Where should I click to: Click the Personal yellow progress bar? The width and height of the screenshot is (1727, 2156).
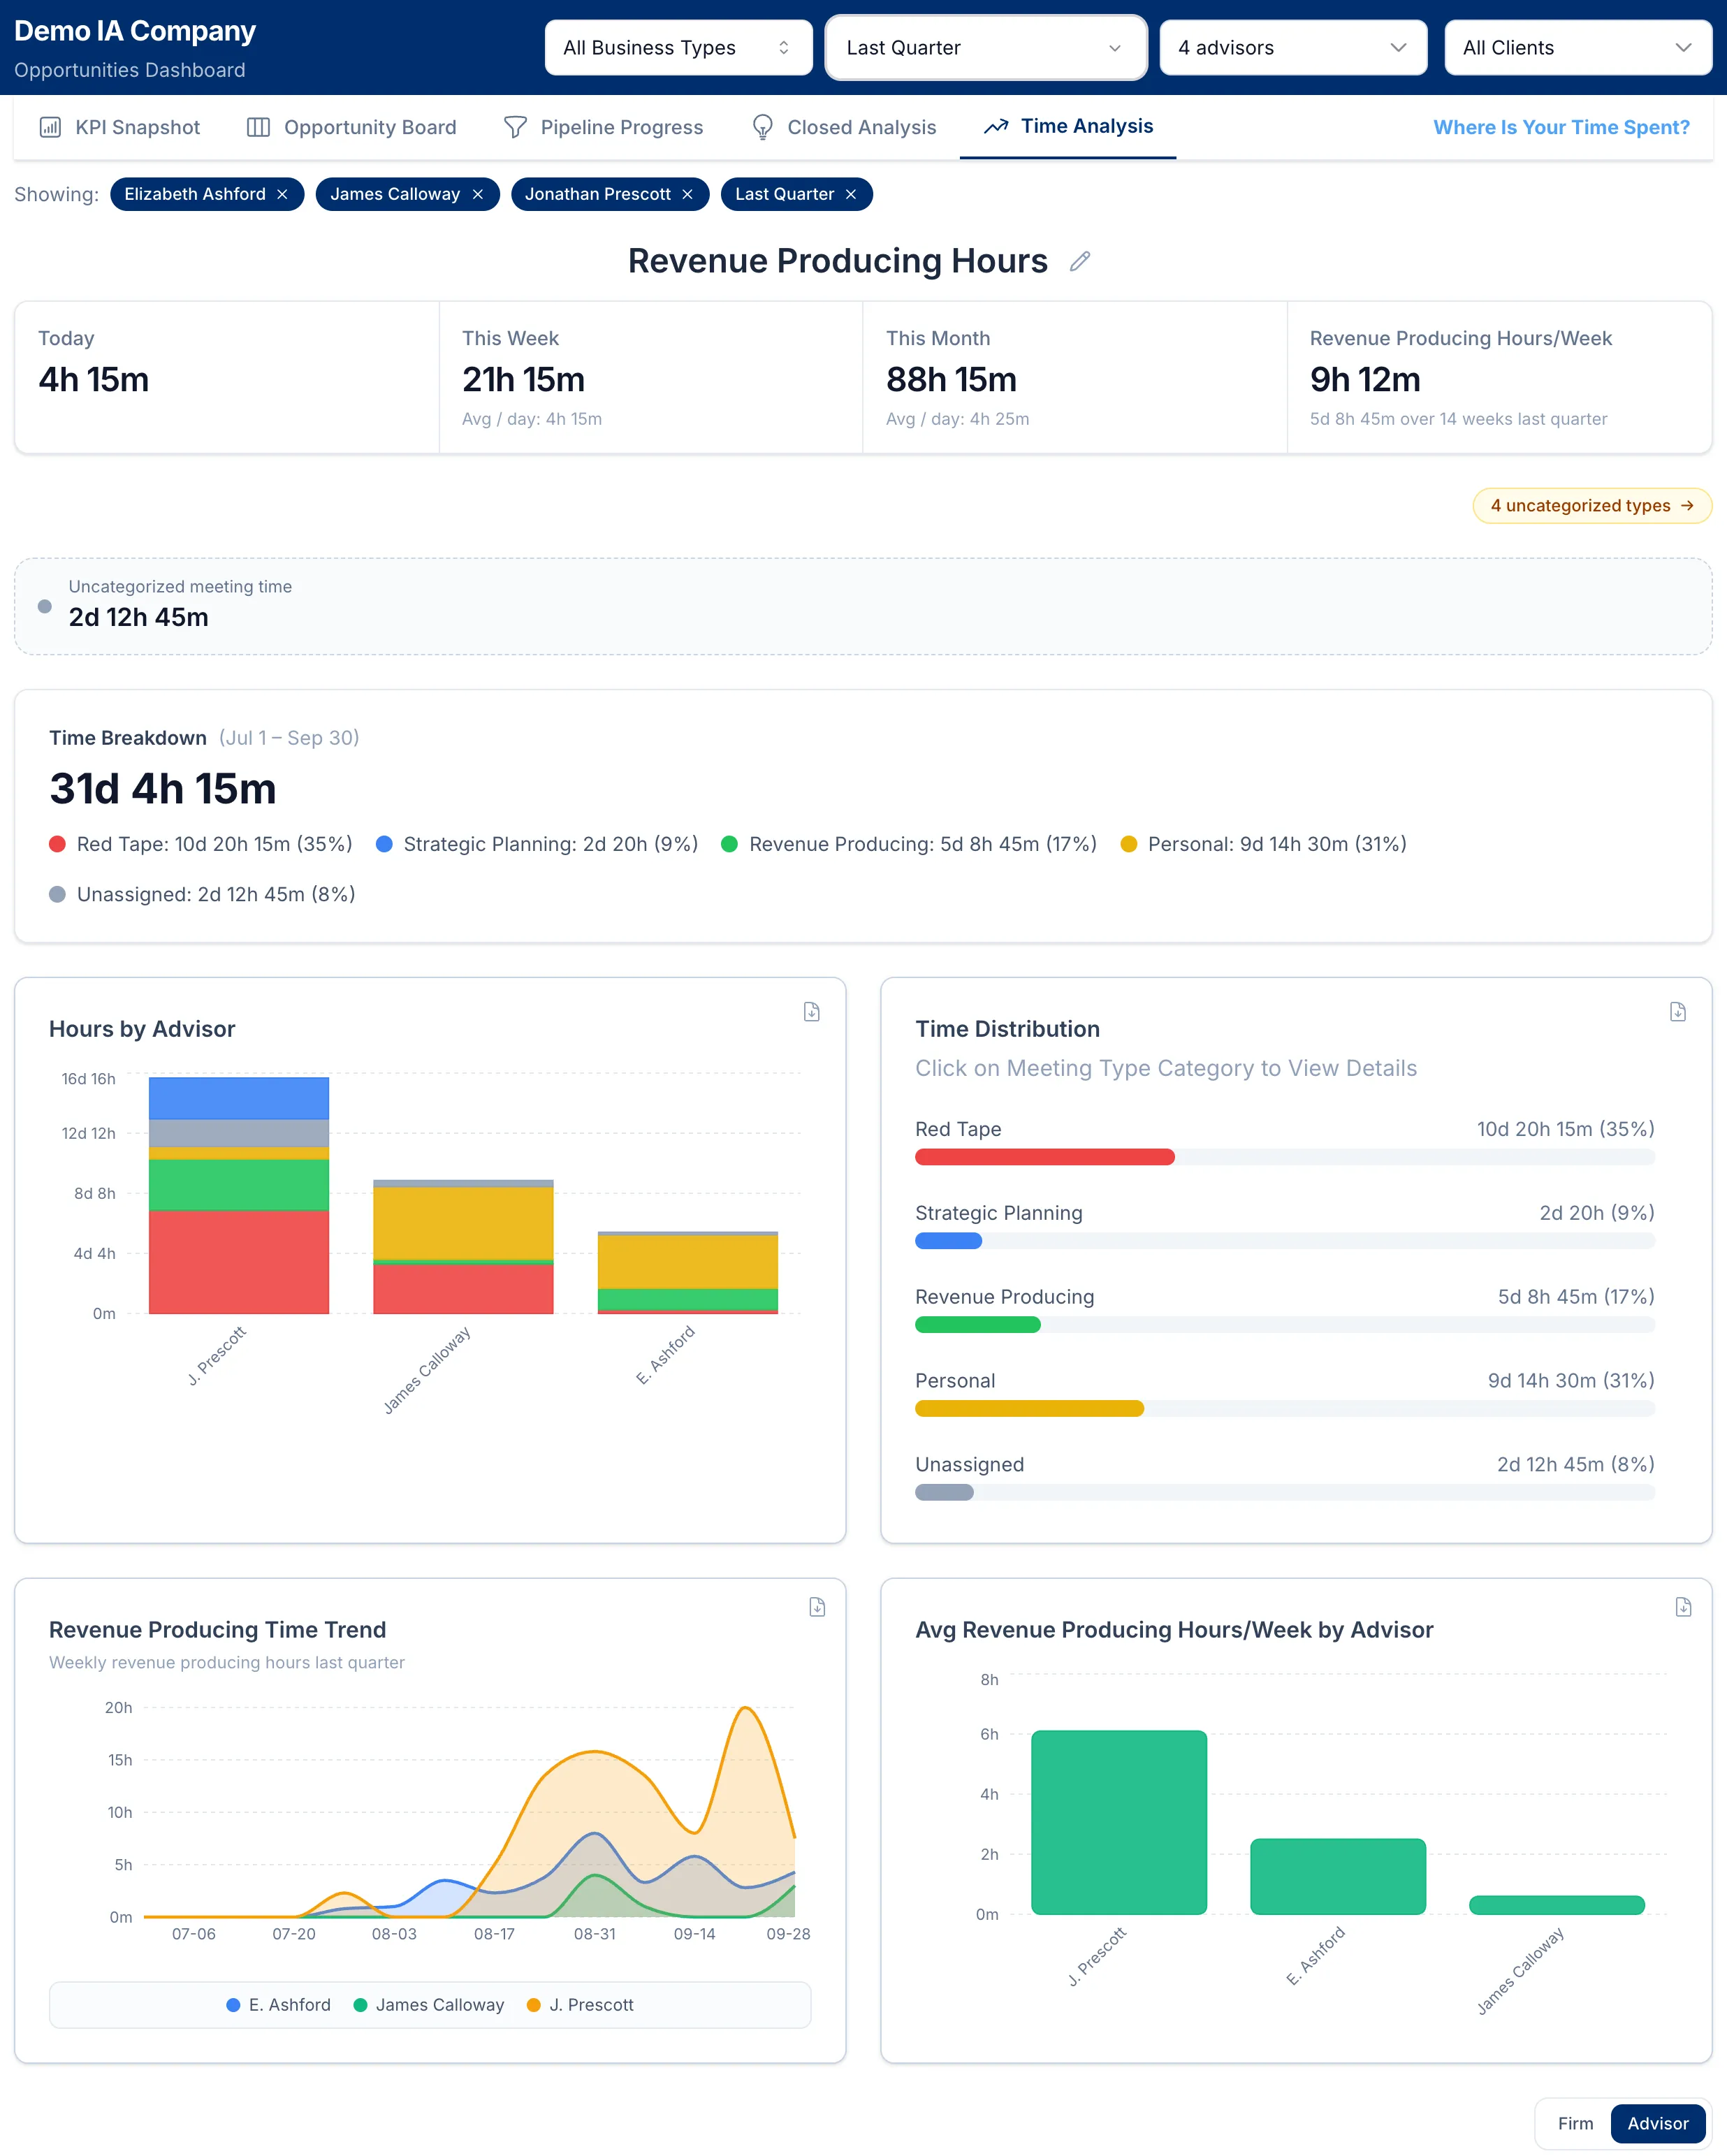pos(1029,1409)
